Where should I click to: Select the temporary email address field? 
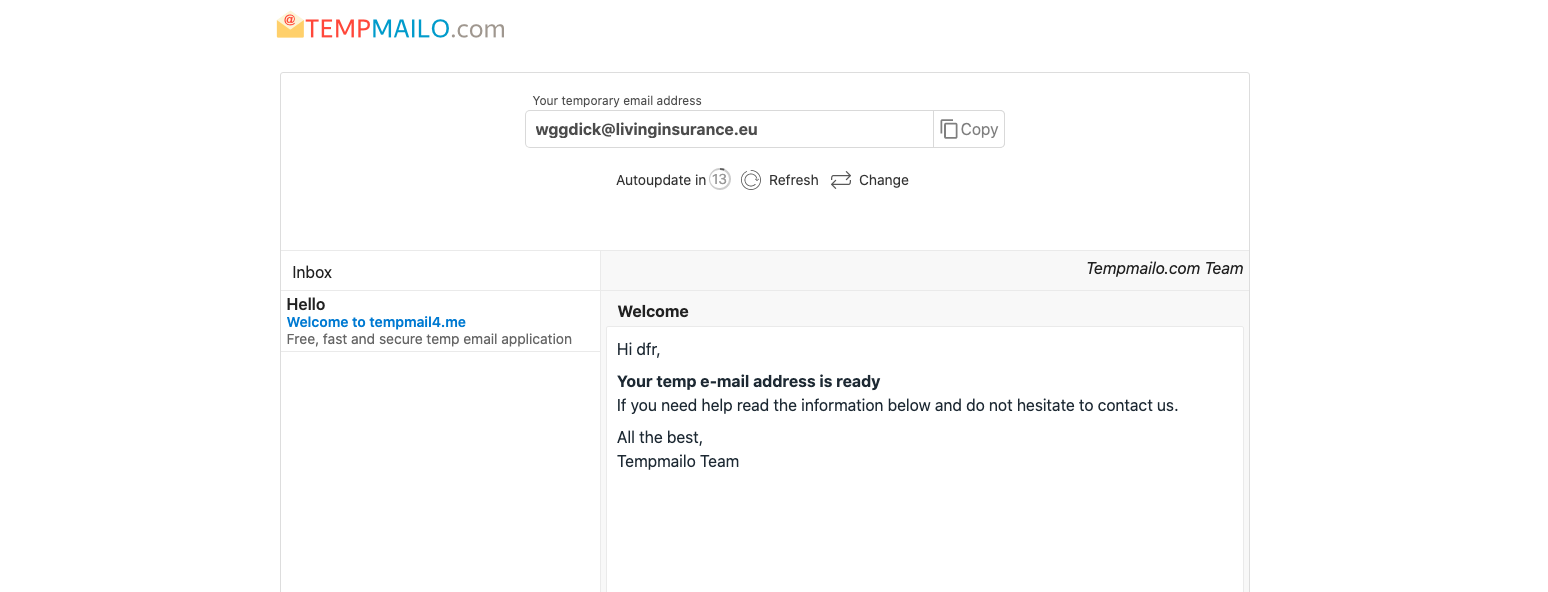coord(729,129)
